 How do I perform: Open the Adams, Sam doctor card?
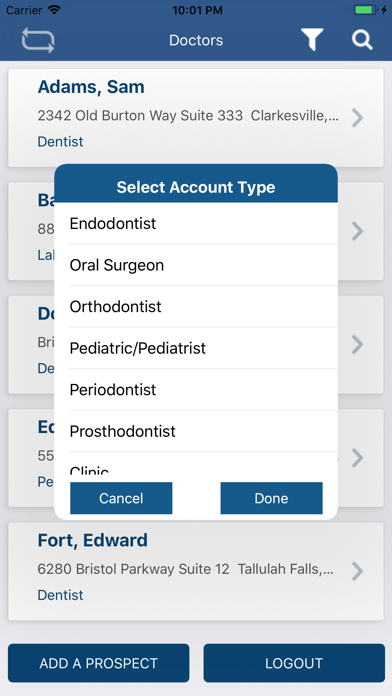click(x=196, y=118)
